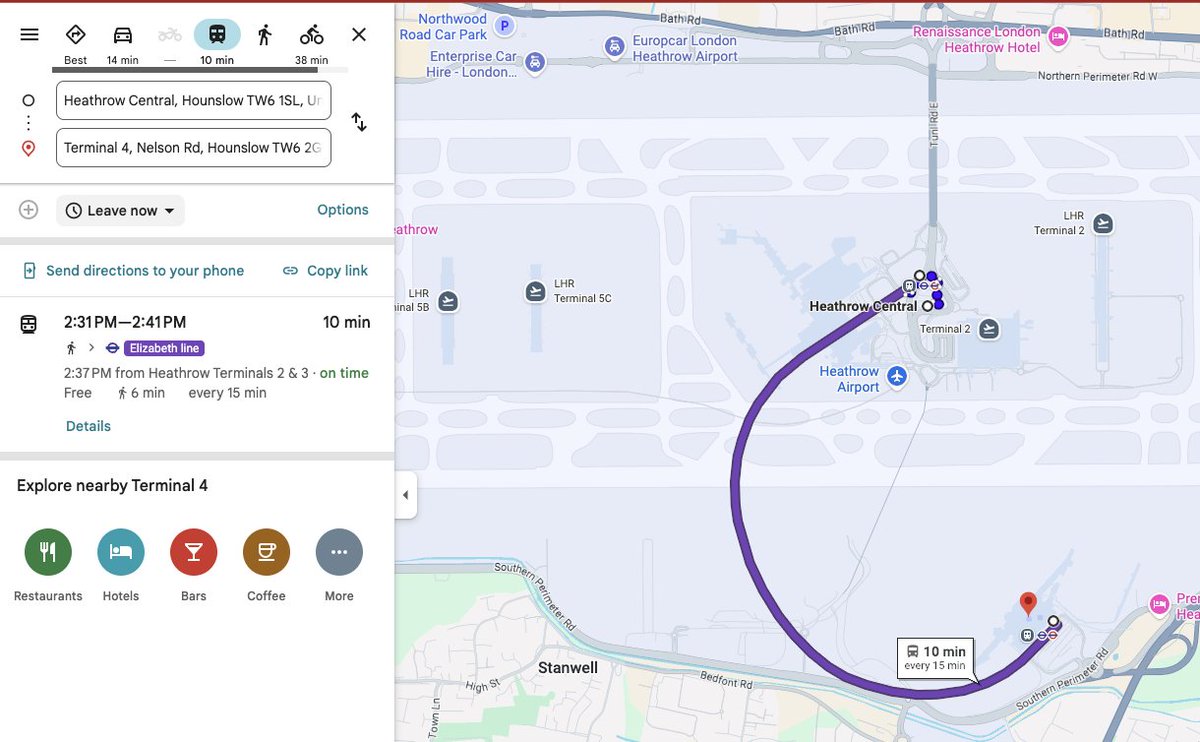
Task: Click LHR Terminal 2 icon near top right
Action: [1103, 223]
